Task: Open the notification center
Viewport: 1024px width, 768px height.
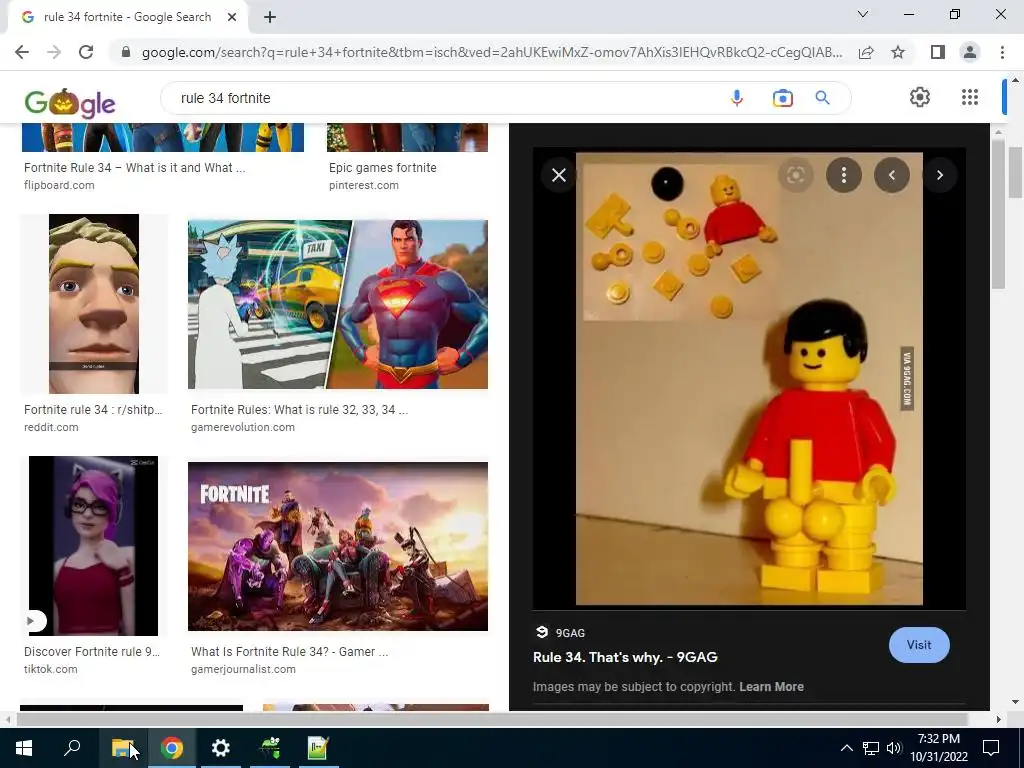Action: pos(991,748)
